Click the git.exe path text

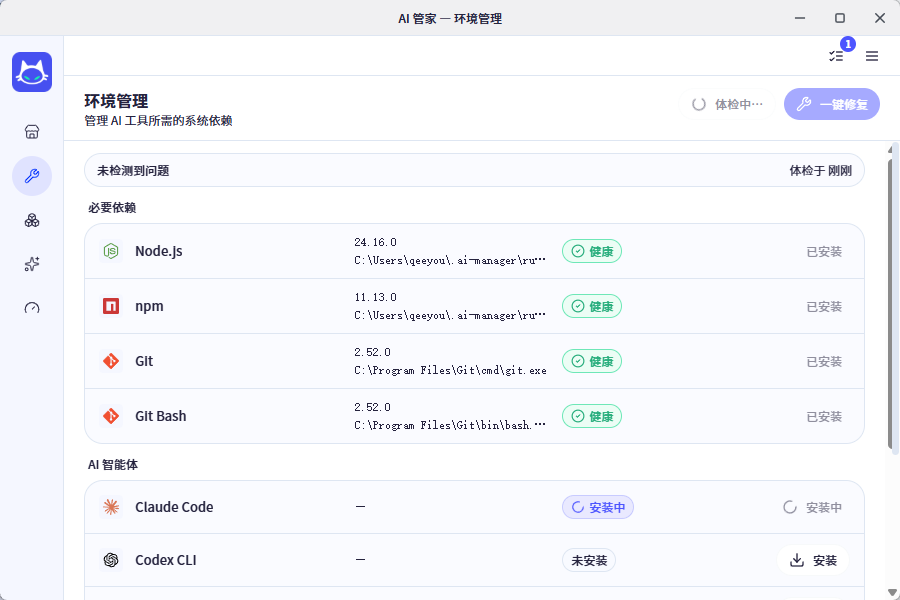click(x=450, y=370)
